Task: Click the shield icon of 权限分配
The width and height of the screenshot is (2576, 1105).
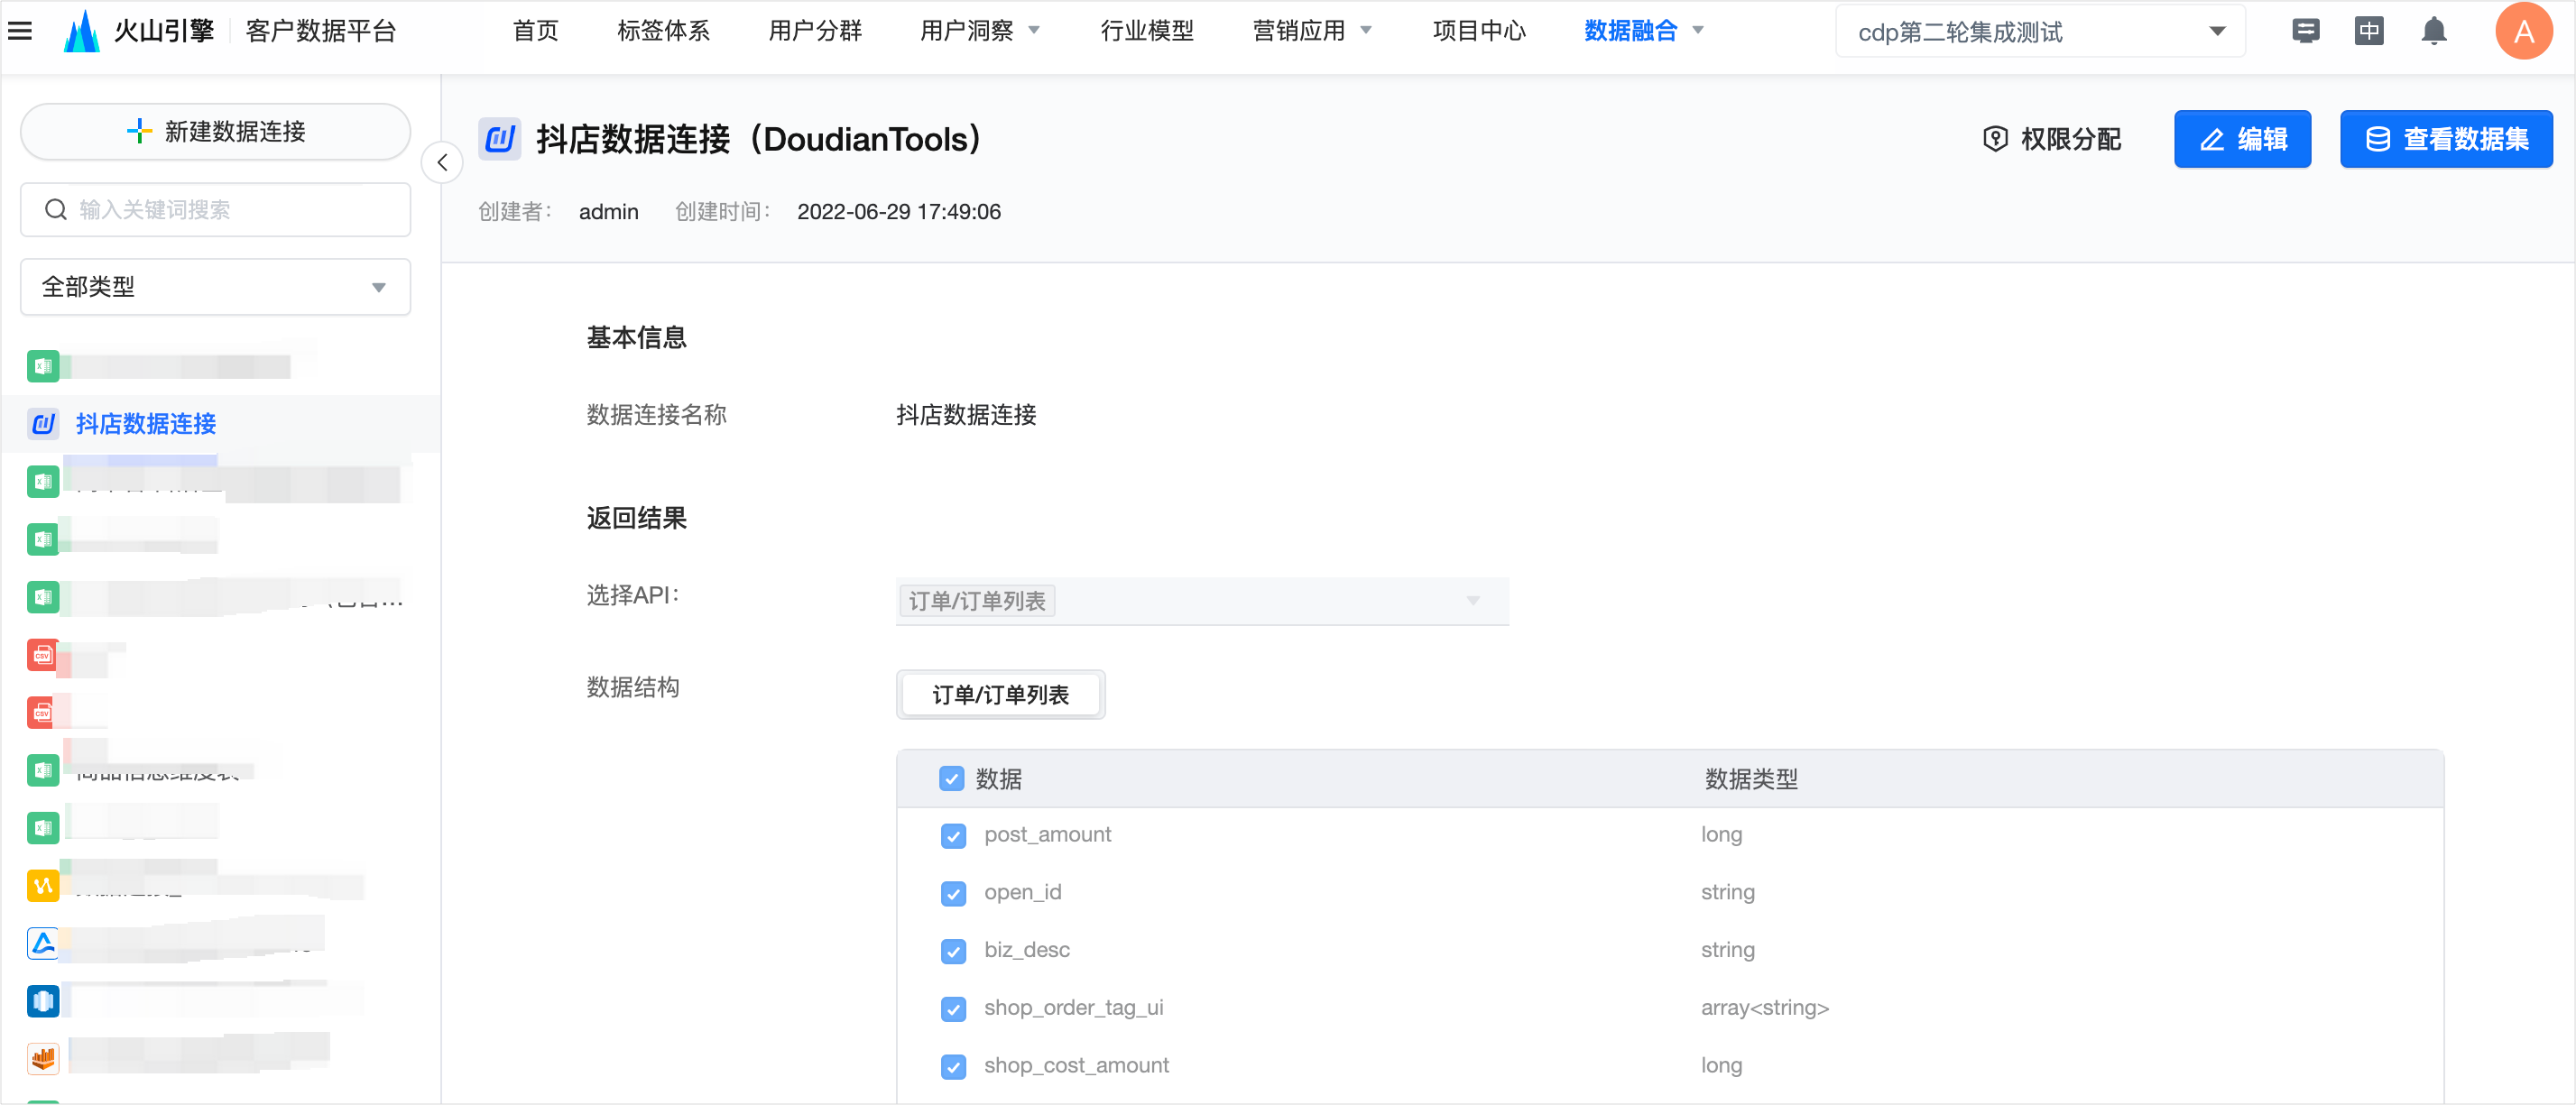Action: point(1994,139)
